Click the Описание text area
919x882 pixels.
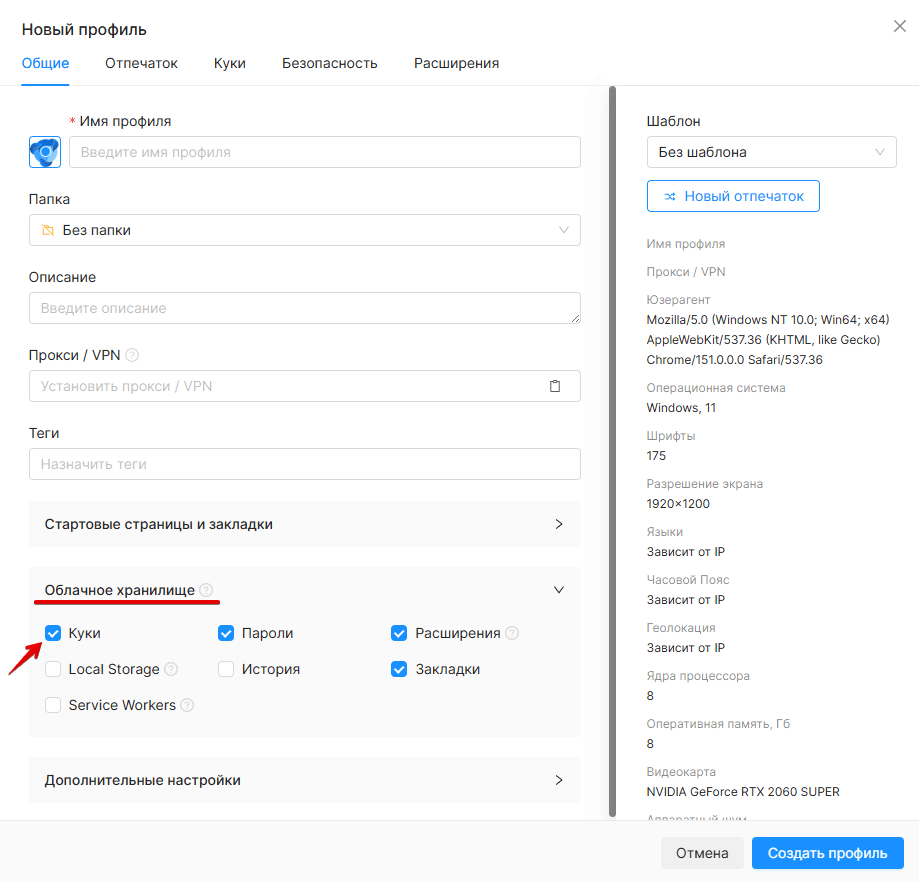click(305, 308)
